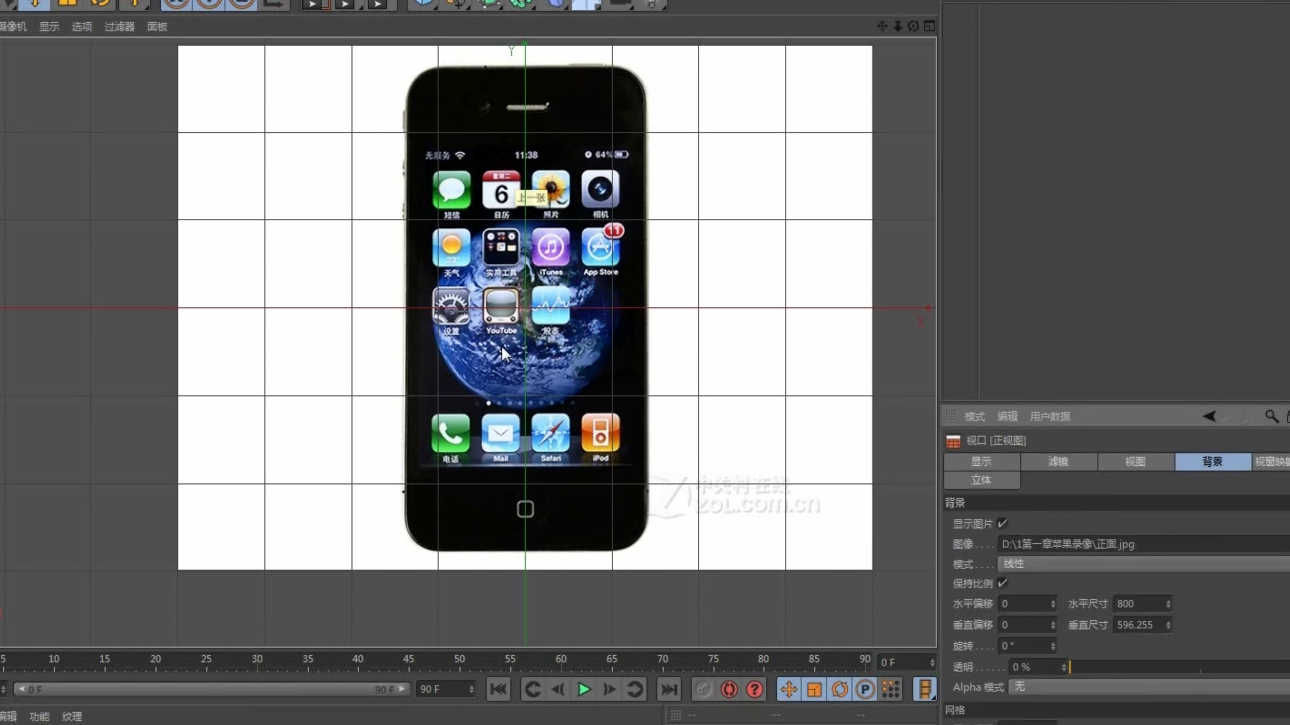Toggle autokeying red circular icon

coord(729,689)
